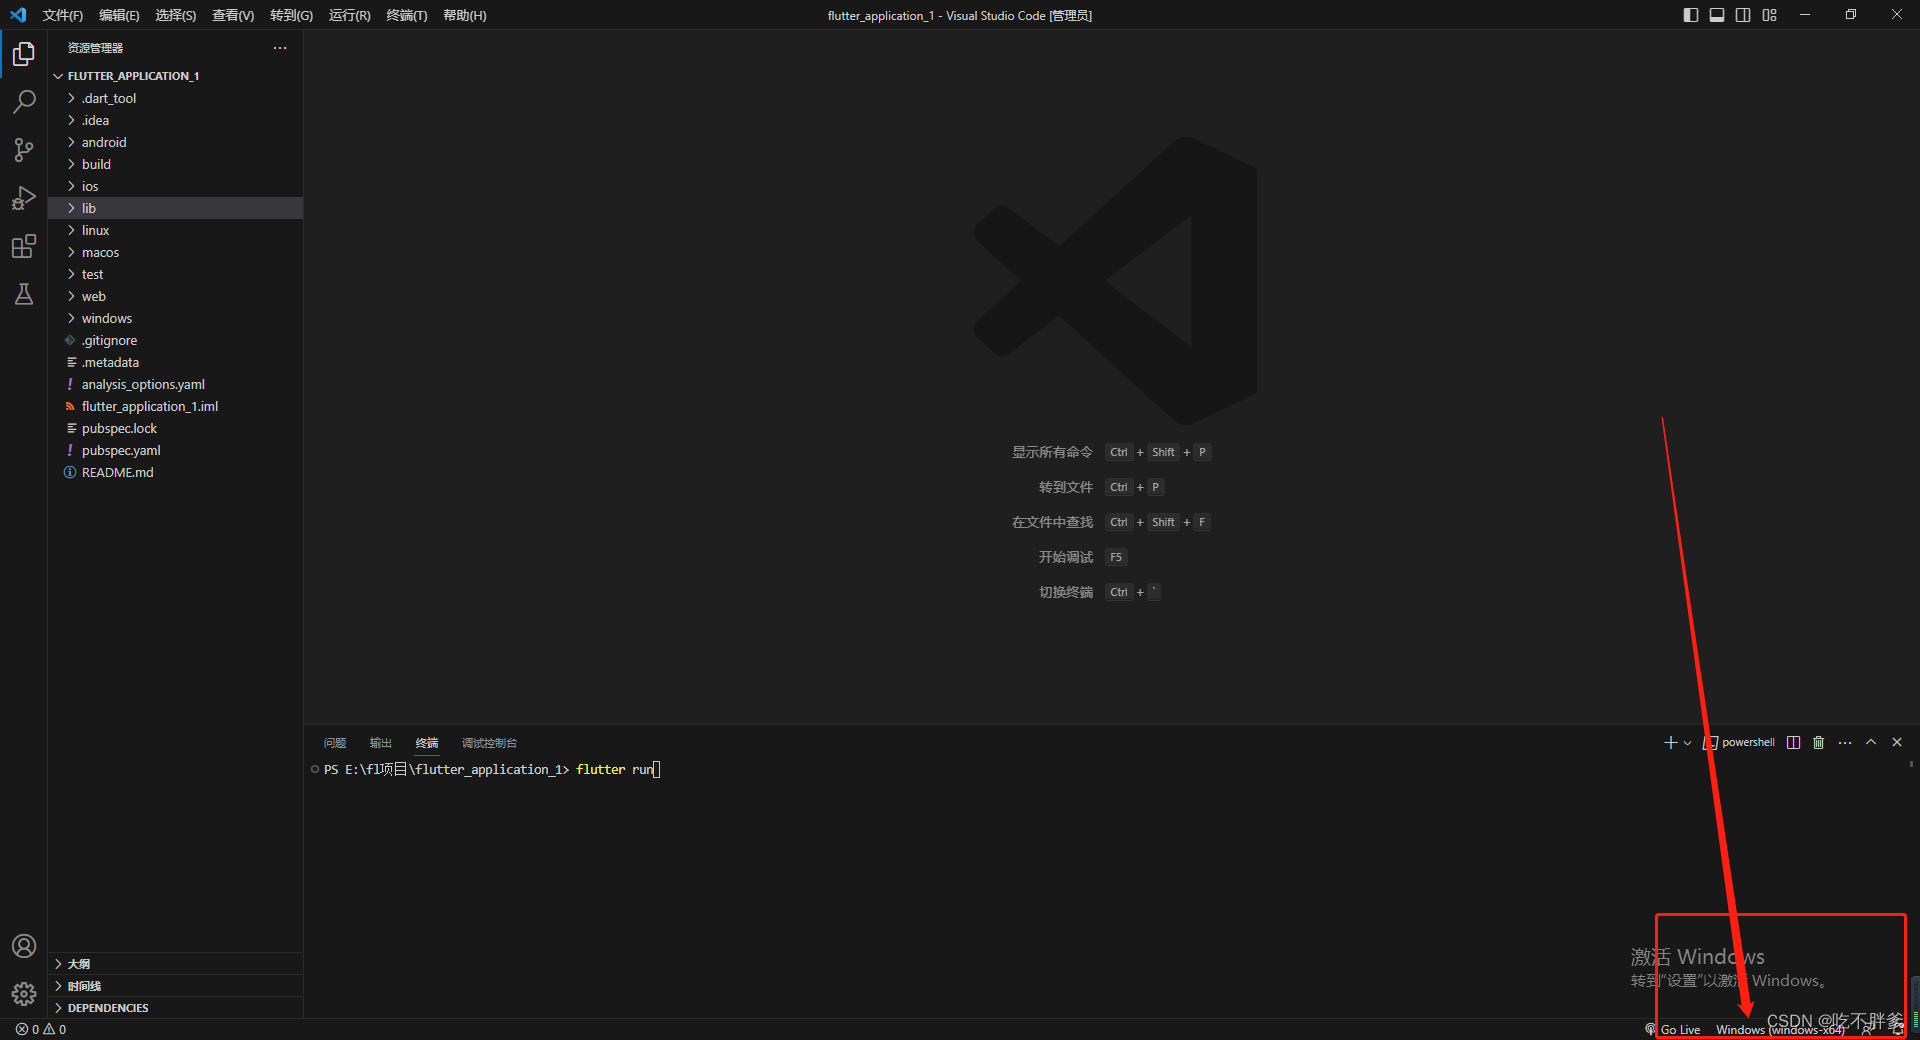Viewport: 1920px width, 1040px height.
Task: Collapse the FLUTTER_APPLICATION_1 root folder
Action: tap(175, 76)
